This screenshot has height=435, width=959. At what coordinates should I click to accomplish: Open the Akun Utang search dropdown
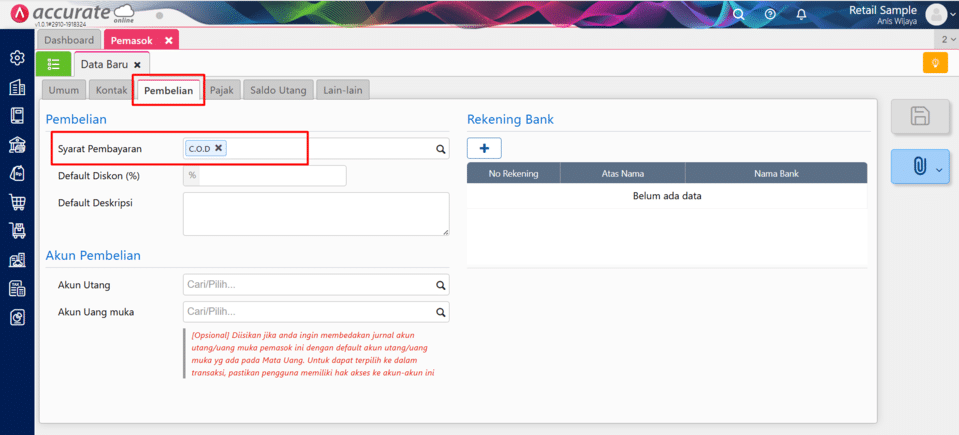pyautogui.click(x=440, y=285)
